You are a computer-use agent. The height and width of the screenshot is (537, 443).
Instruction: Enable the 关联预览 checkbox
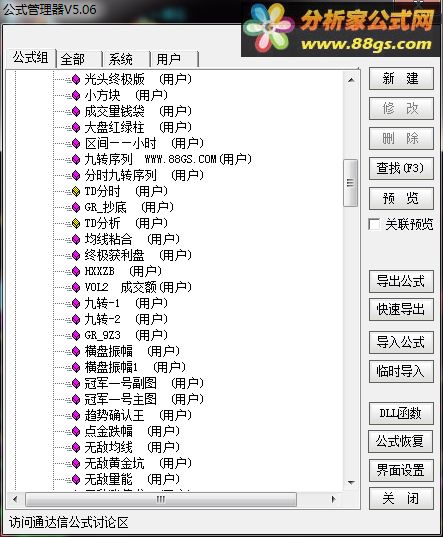point(374,225)
